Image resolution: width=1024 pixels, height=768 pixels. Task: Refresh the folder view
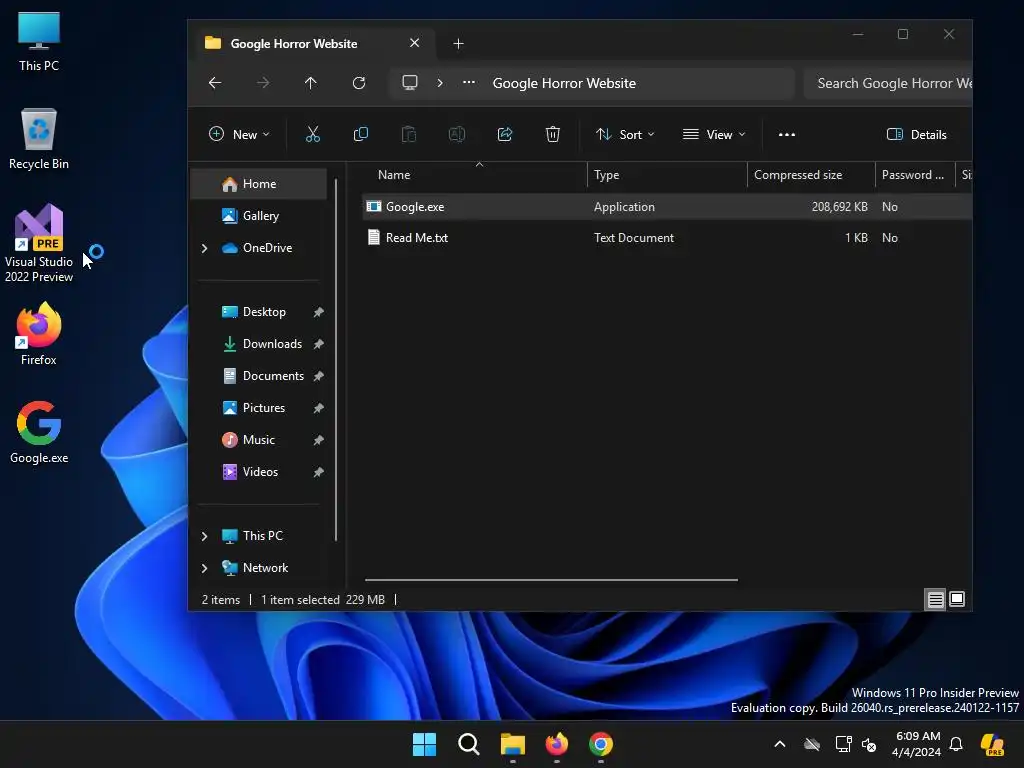359,83
